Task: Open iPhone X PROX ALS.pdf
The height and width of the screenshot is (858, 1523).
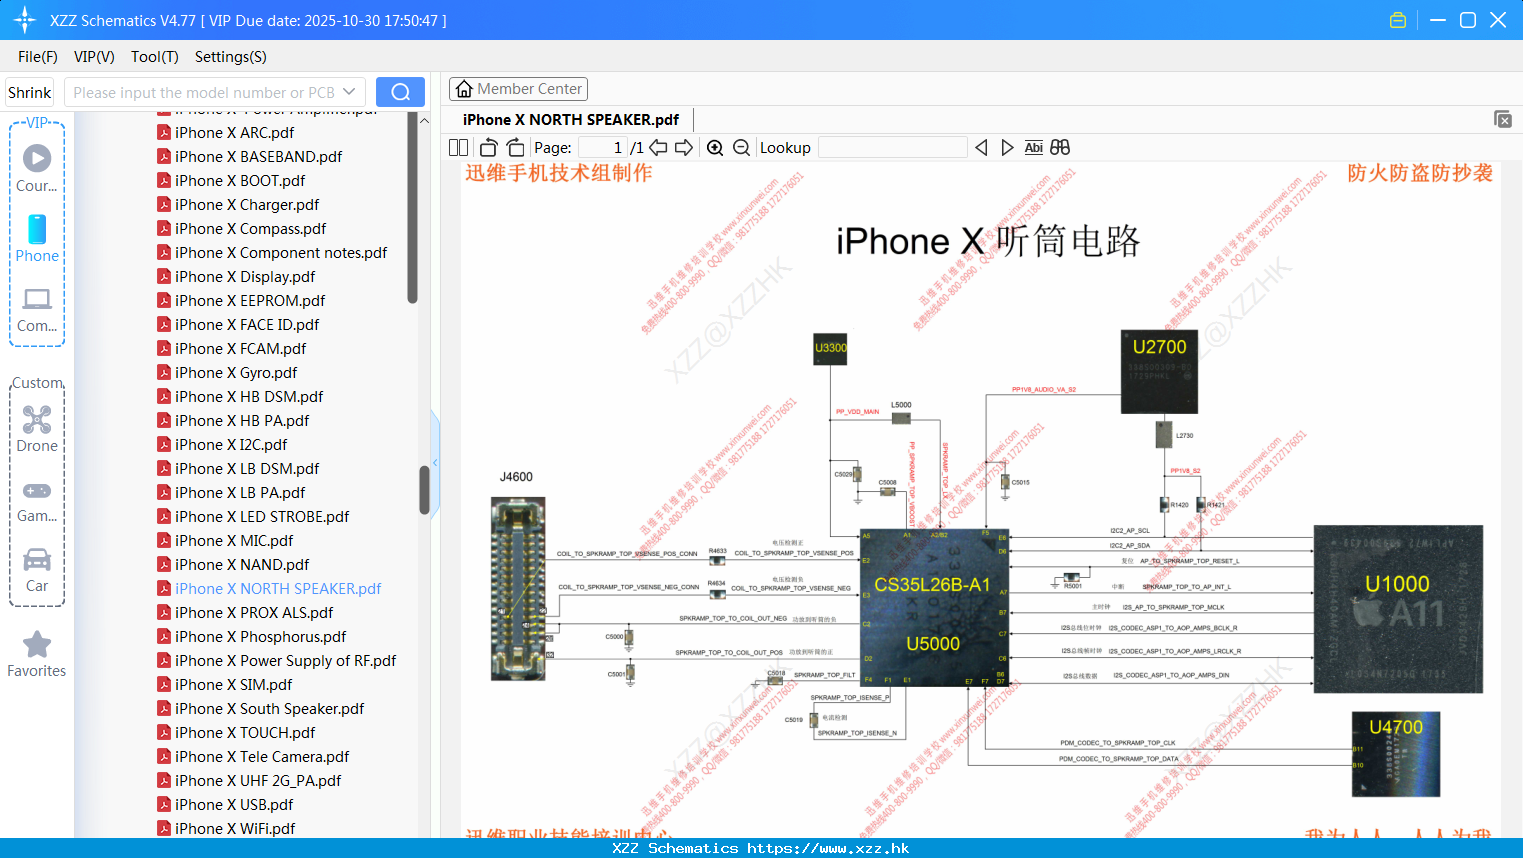Action: coord(254,612)
